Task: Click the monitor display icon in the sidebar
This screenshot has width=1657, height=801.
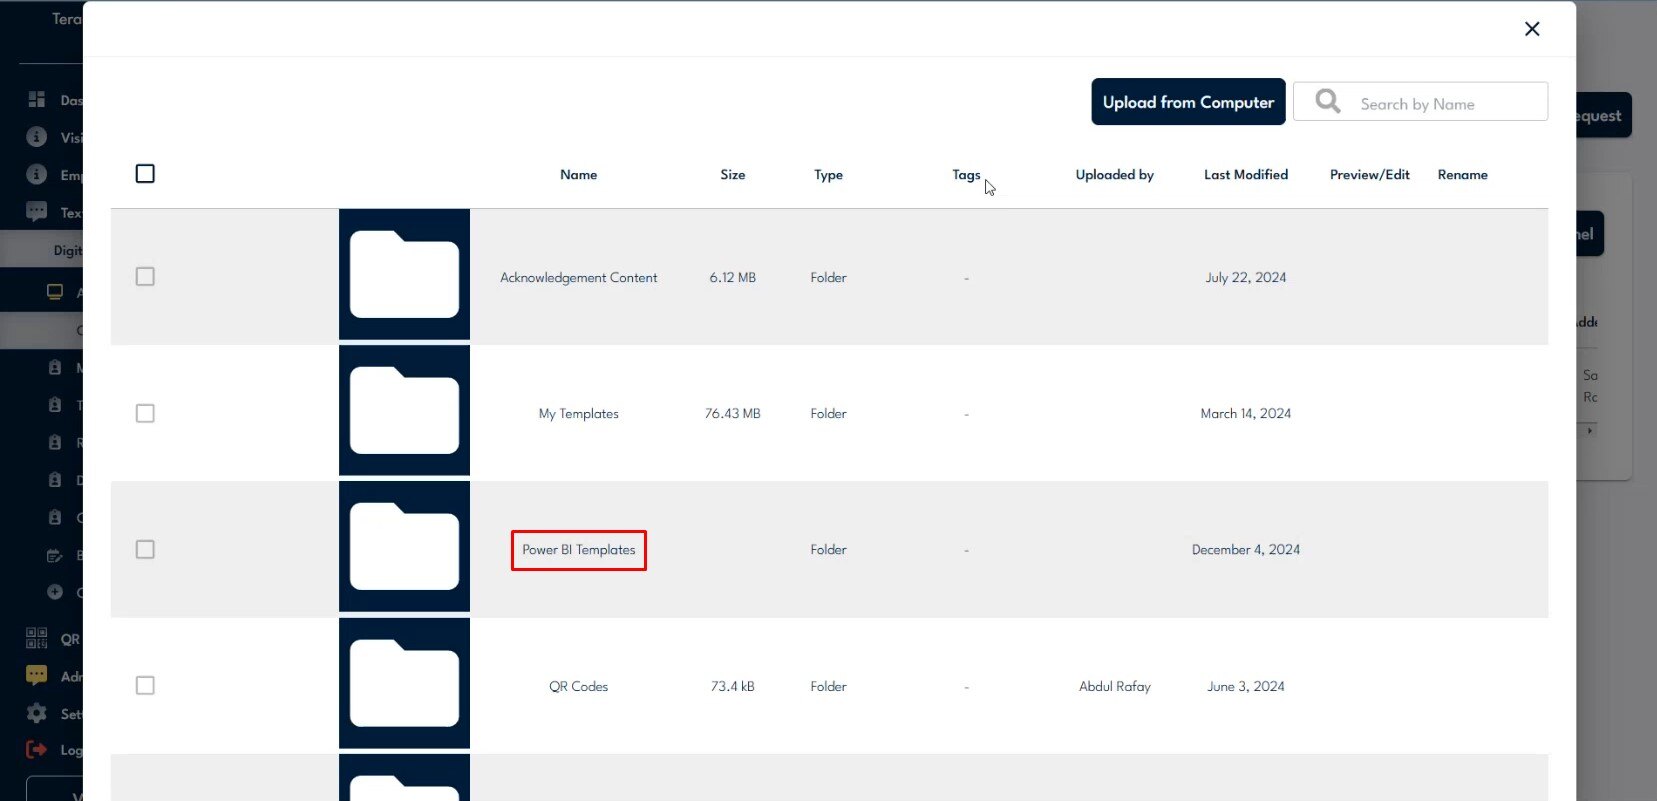Action: [x=55, y=292]
